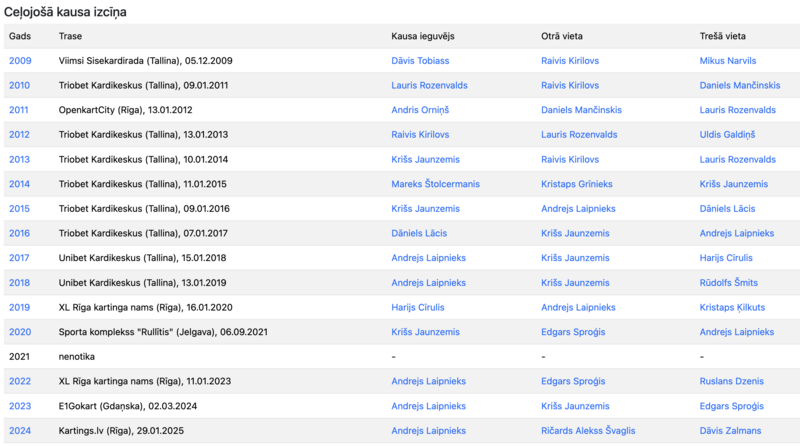Click the Ruslans Dzenis link
Screen dimensions: 800x446
click(731, 381)
